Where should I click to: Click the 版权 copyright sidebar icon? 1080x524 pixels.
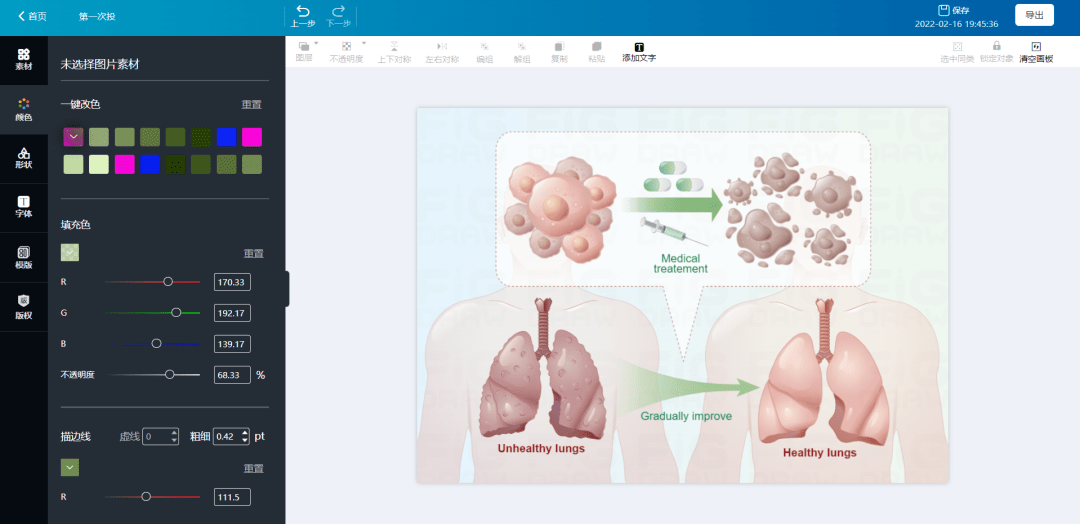pos(23,305)
